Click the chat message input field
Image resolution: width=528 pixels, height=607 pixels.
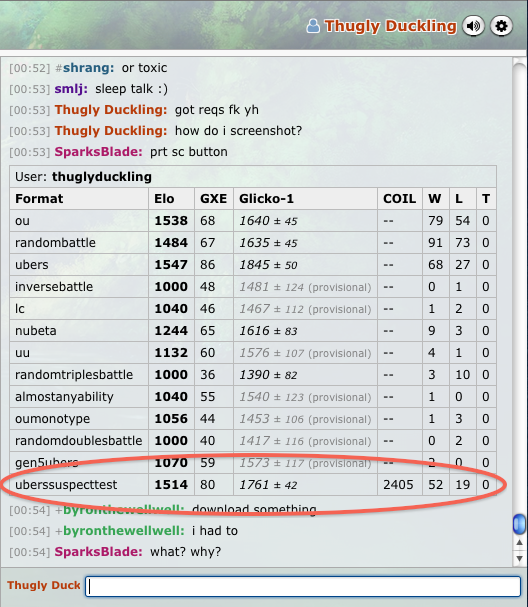pyautogui.click(x=303, y=586)
